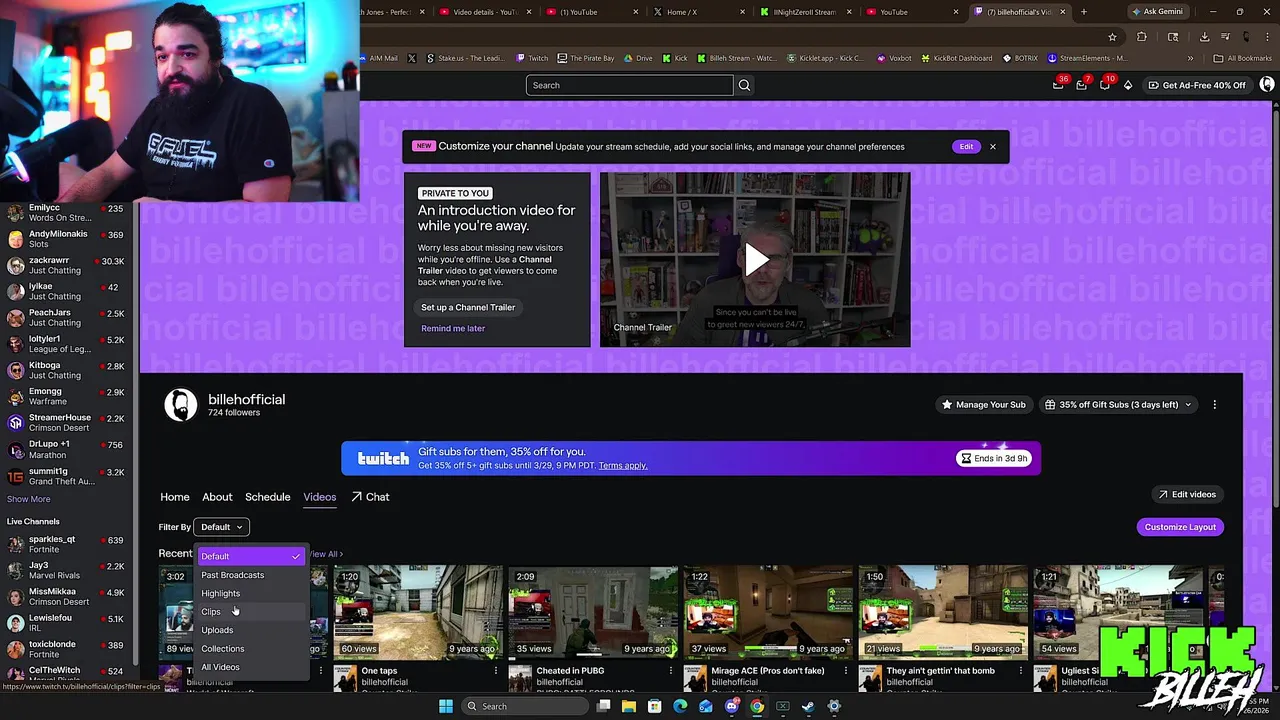Click the Twitch search input field
Screen dimensions: 1280x720
[629, 85]
